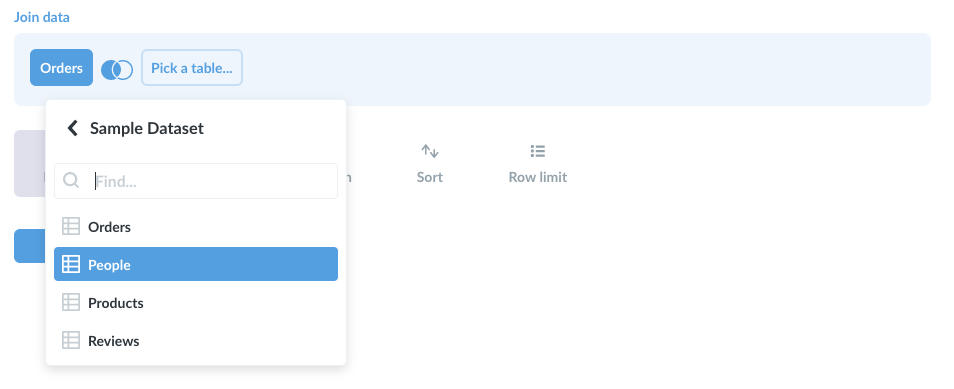The height and width of the screenshot is (389, 954).
Task: Pick Reviews from the table list
Action: pyautogui.click(x=196, y=340)
